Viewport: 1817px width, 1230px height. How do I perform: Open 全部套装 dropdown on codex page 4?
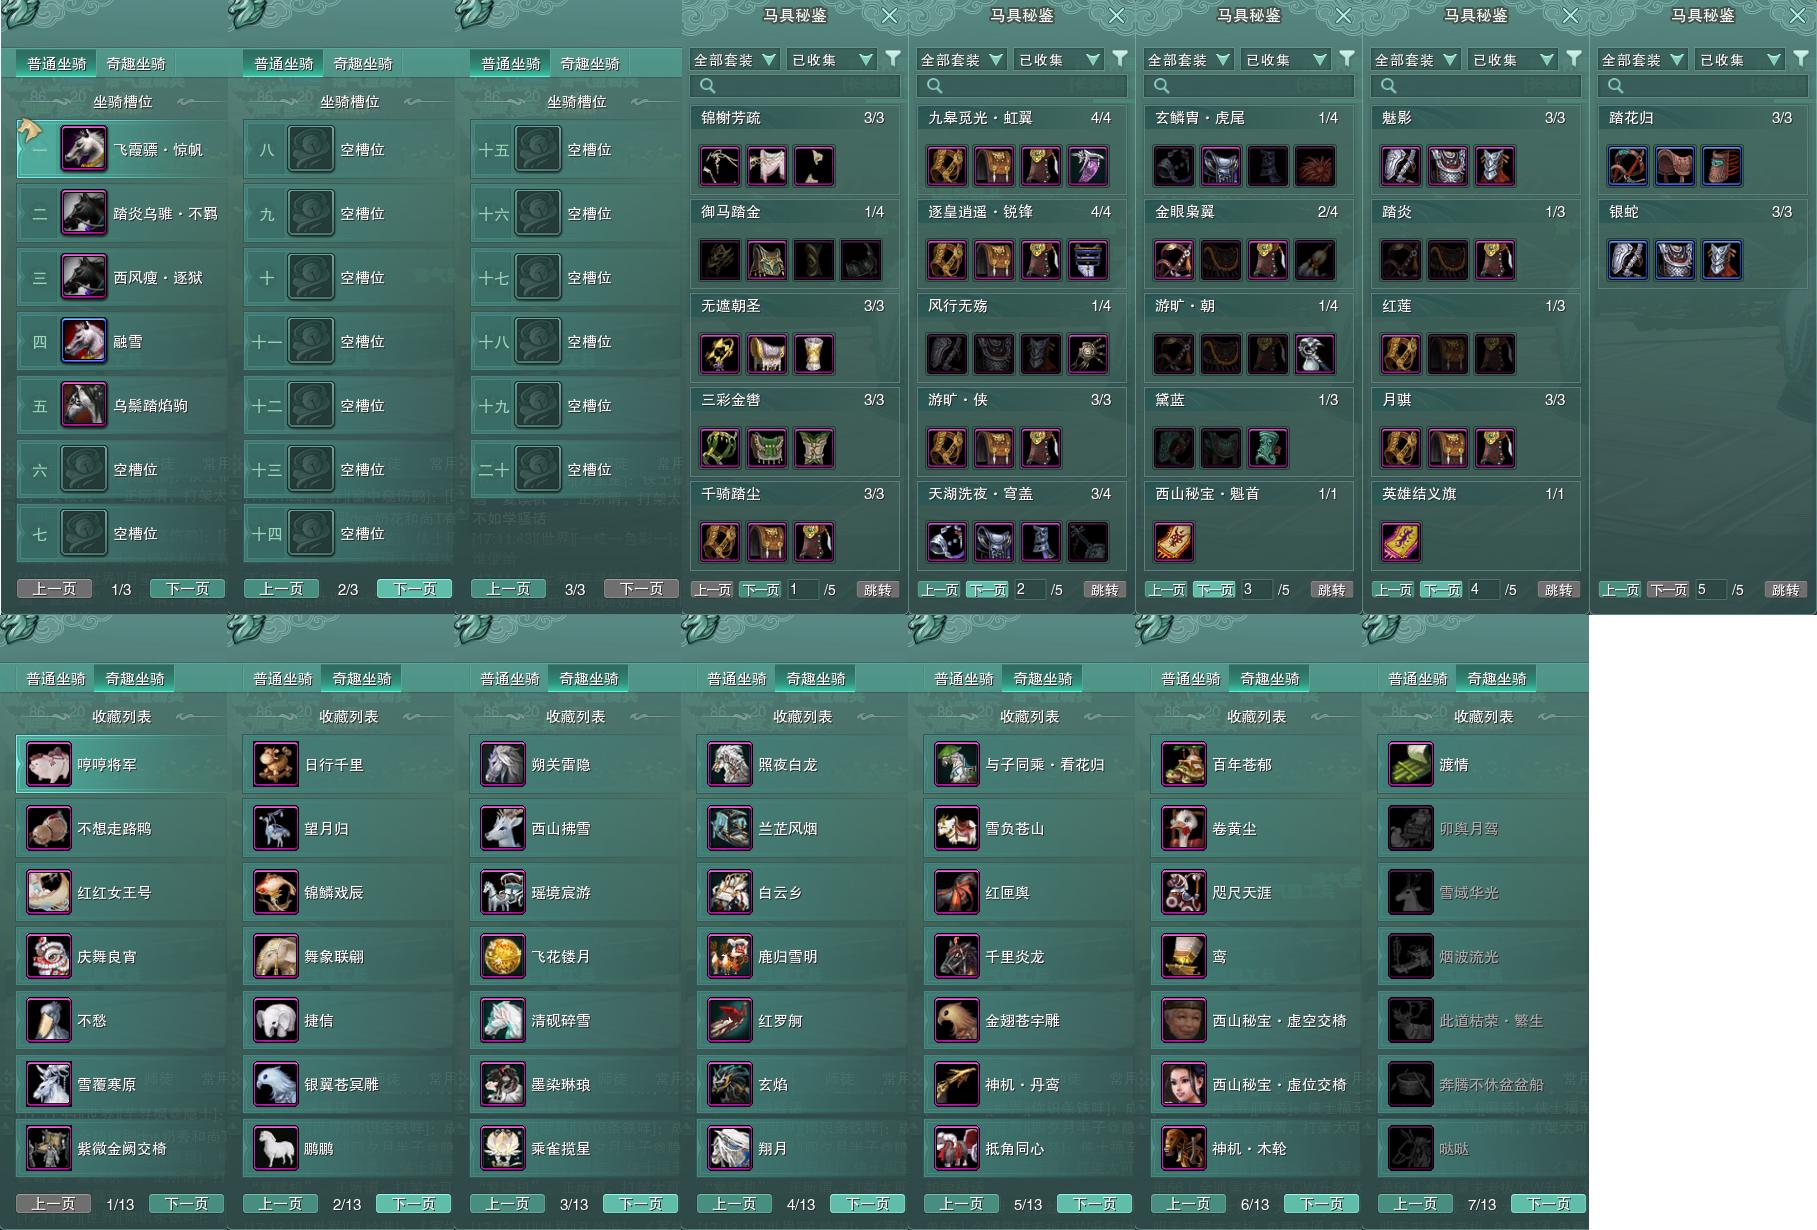1414,59
